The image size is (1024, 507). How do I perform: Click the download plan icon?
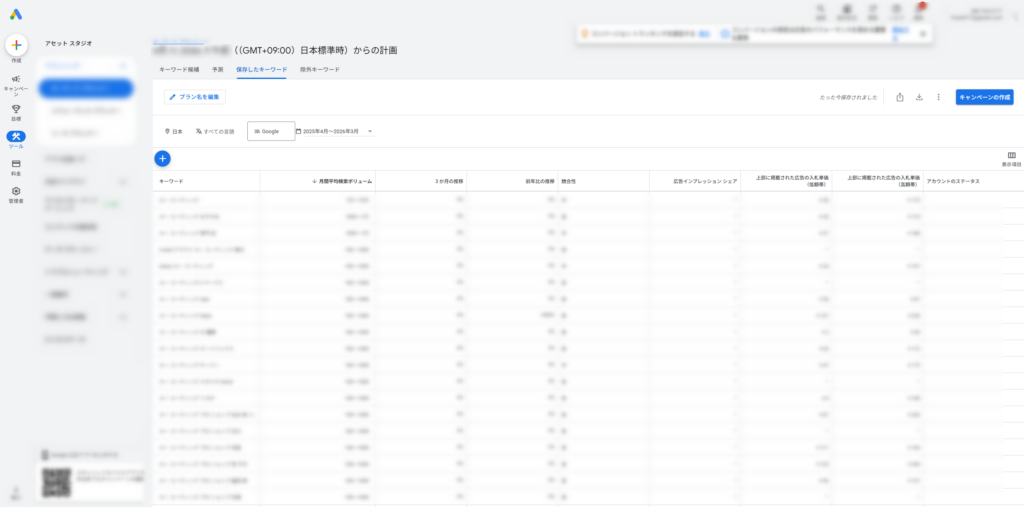(919, 97)
